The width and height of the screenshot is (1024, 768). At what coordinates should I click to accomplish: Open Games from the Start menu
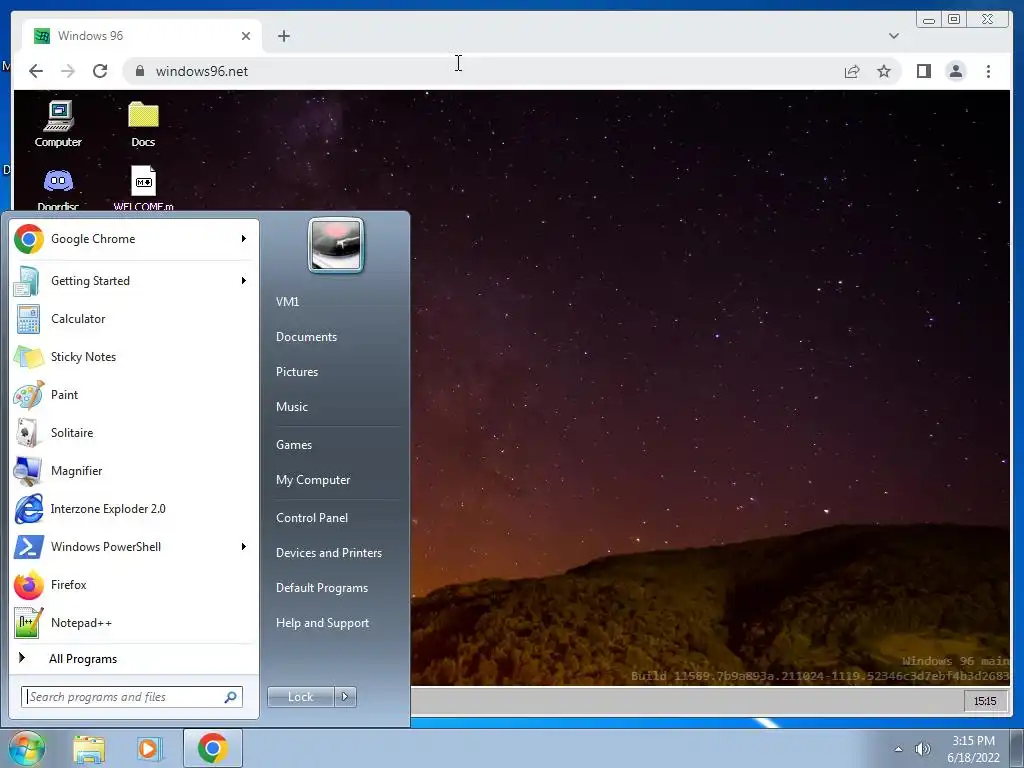click(x=294, y=445)
